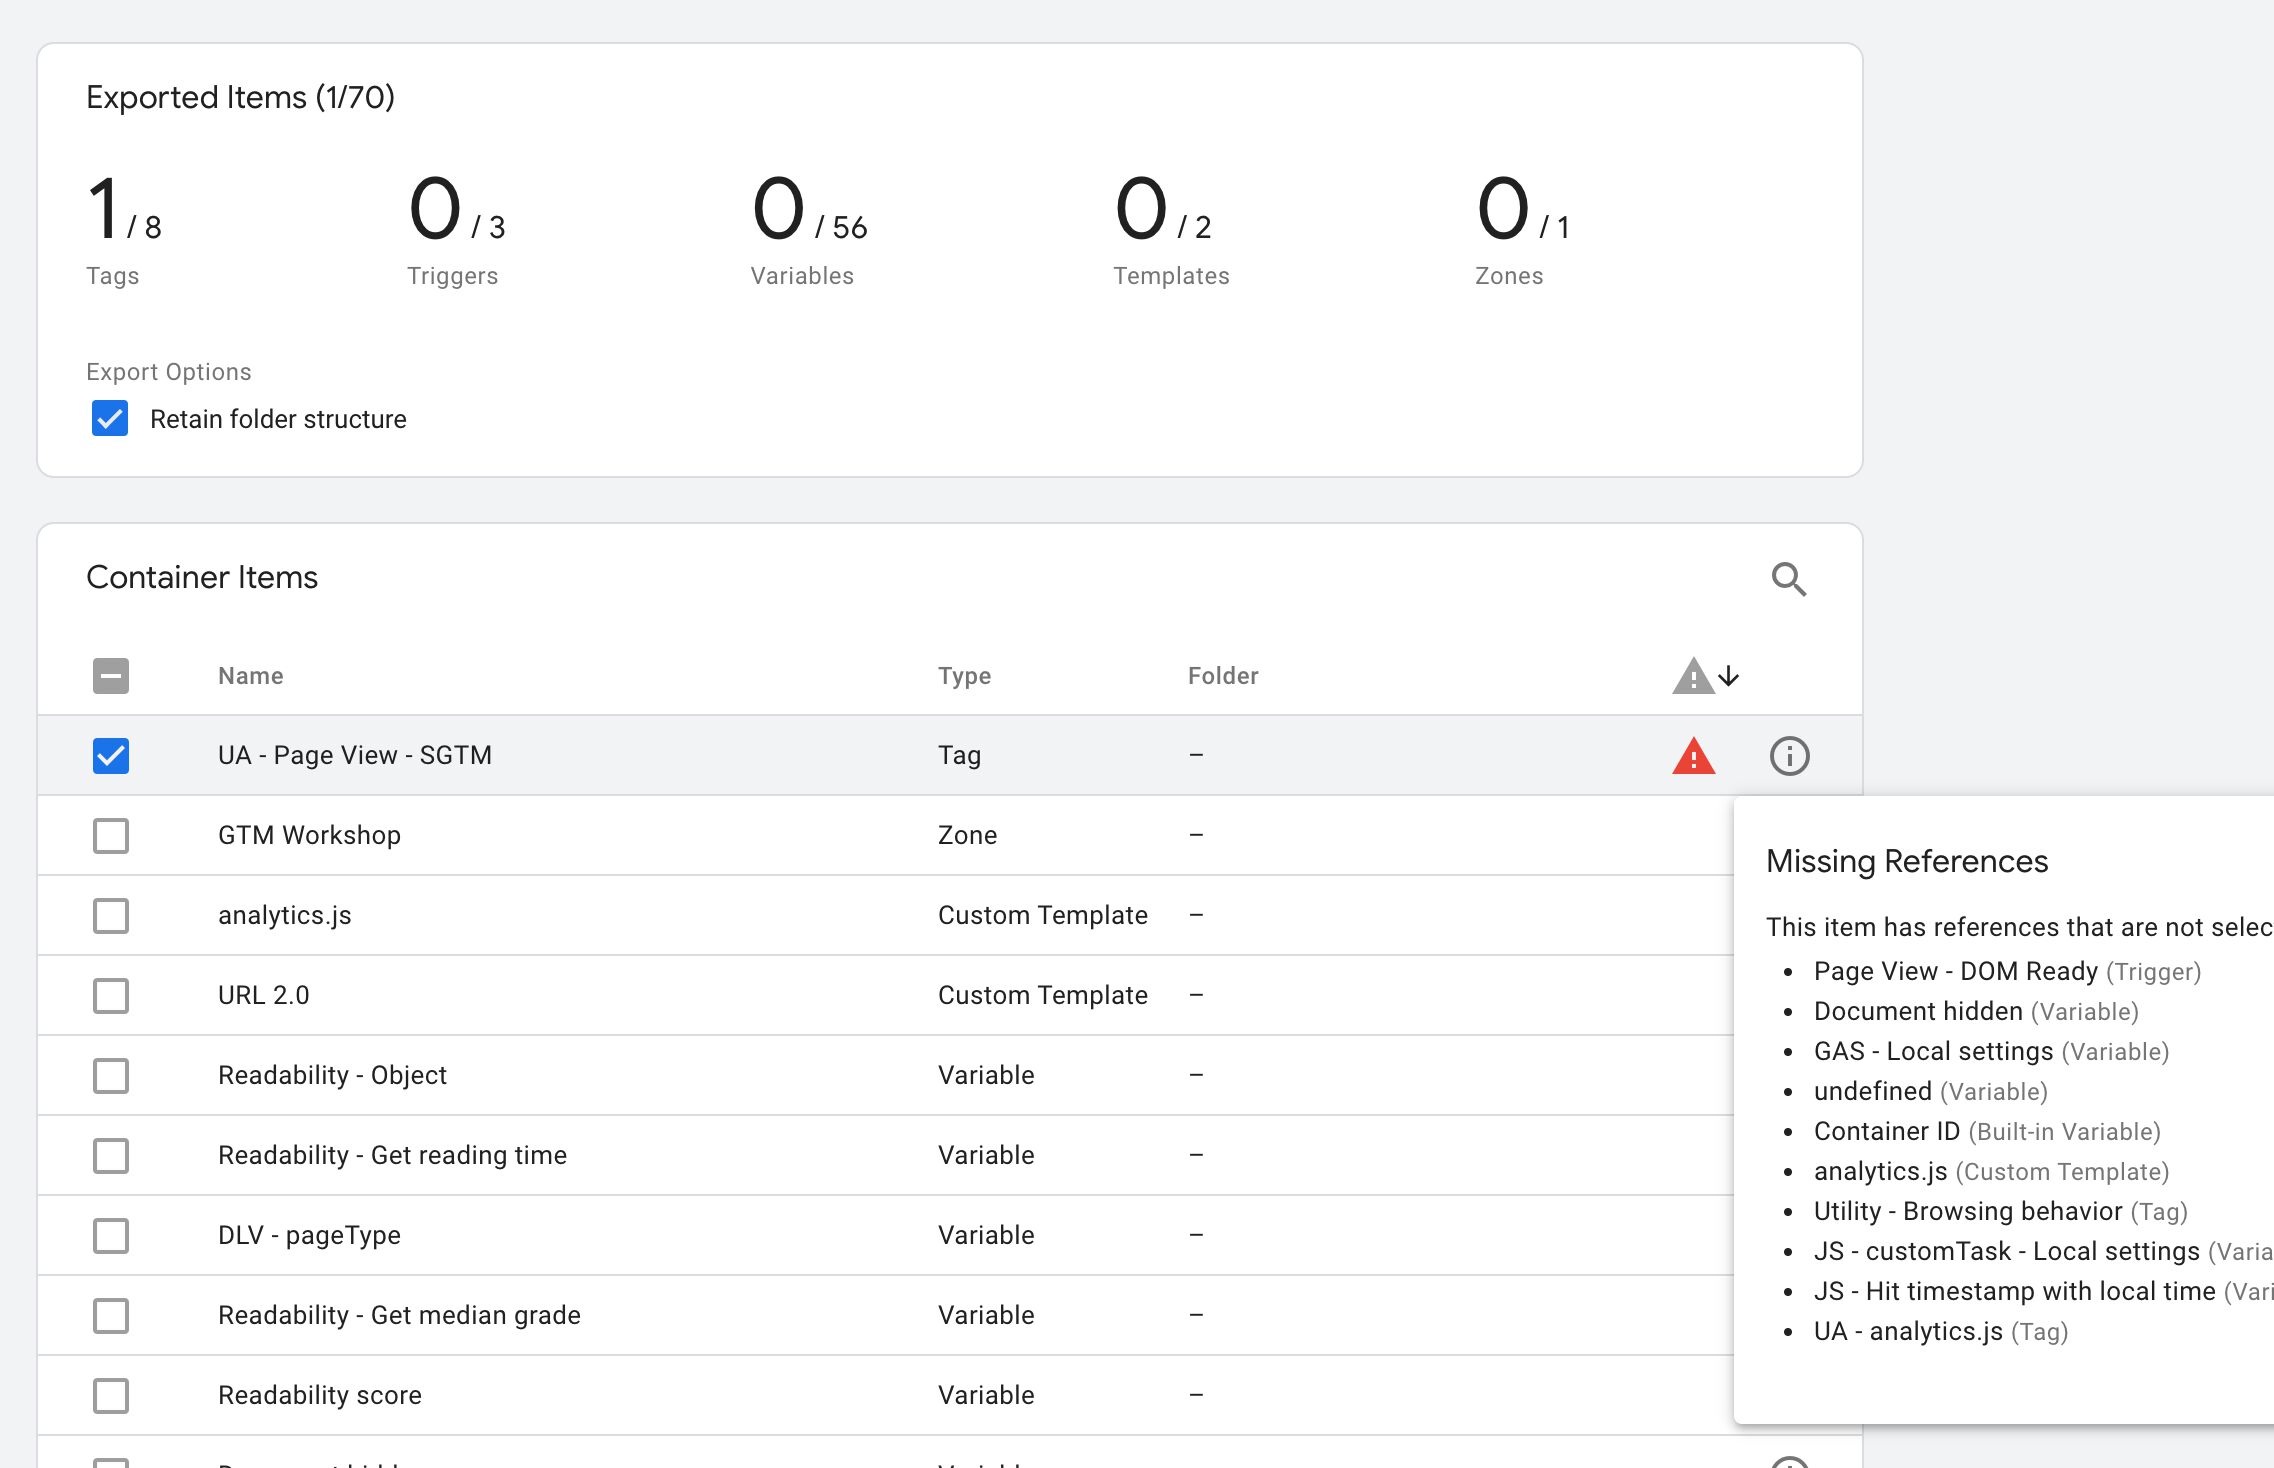Sort the table by the Name column header
The width and height of the screenshot is (2274, 1468).
[251, 676]
